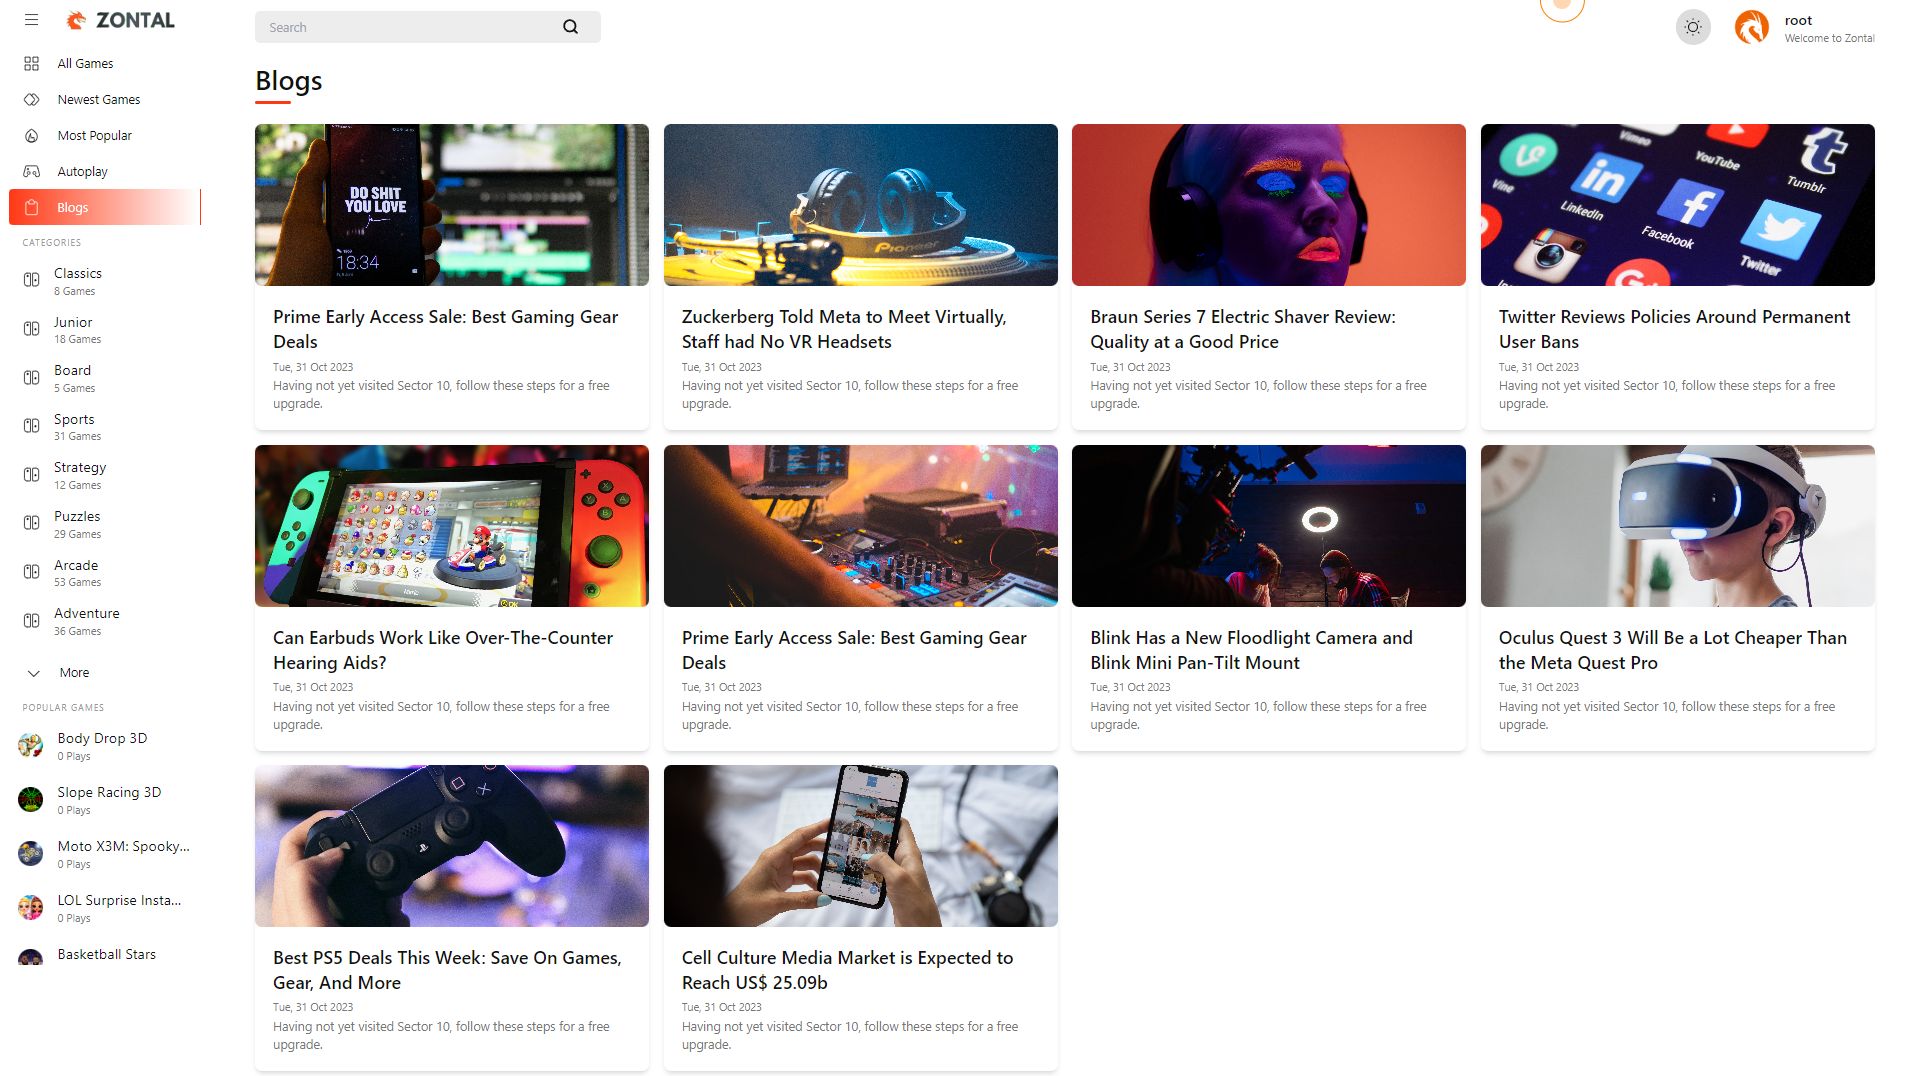1920x1076 pixels.
Task: Open Body Drop 3D game link
Action: tap(102, 738)
